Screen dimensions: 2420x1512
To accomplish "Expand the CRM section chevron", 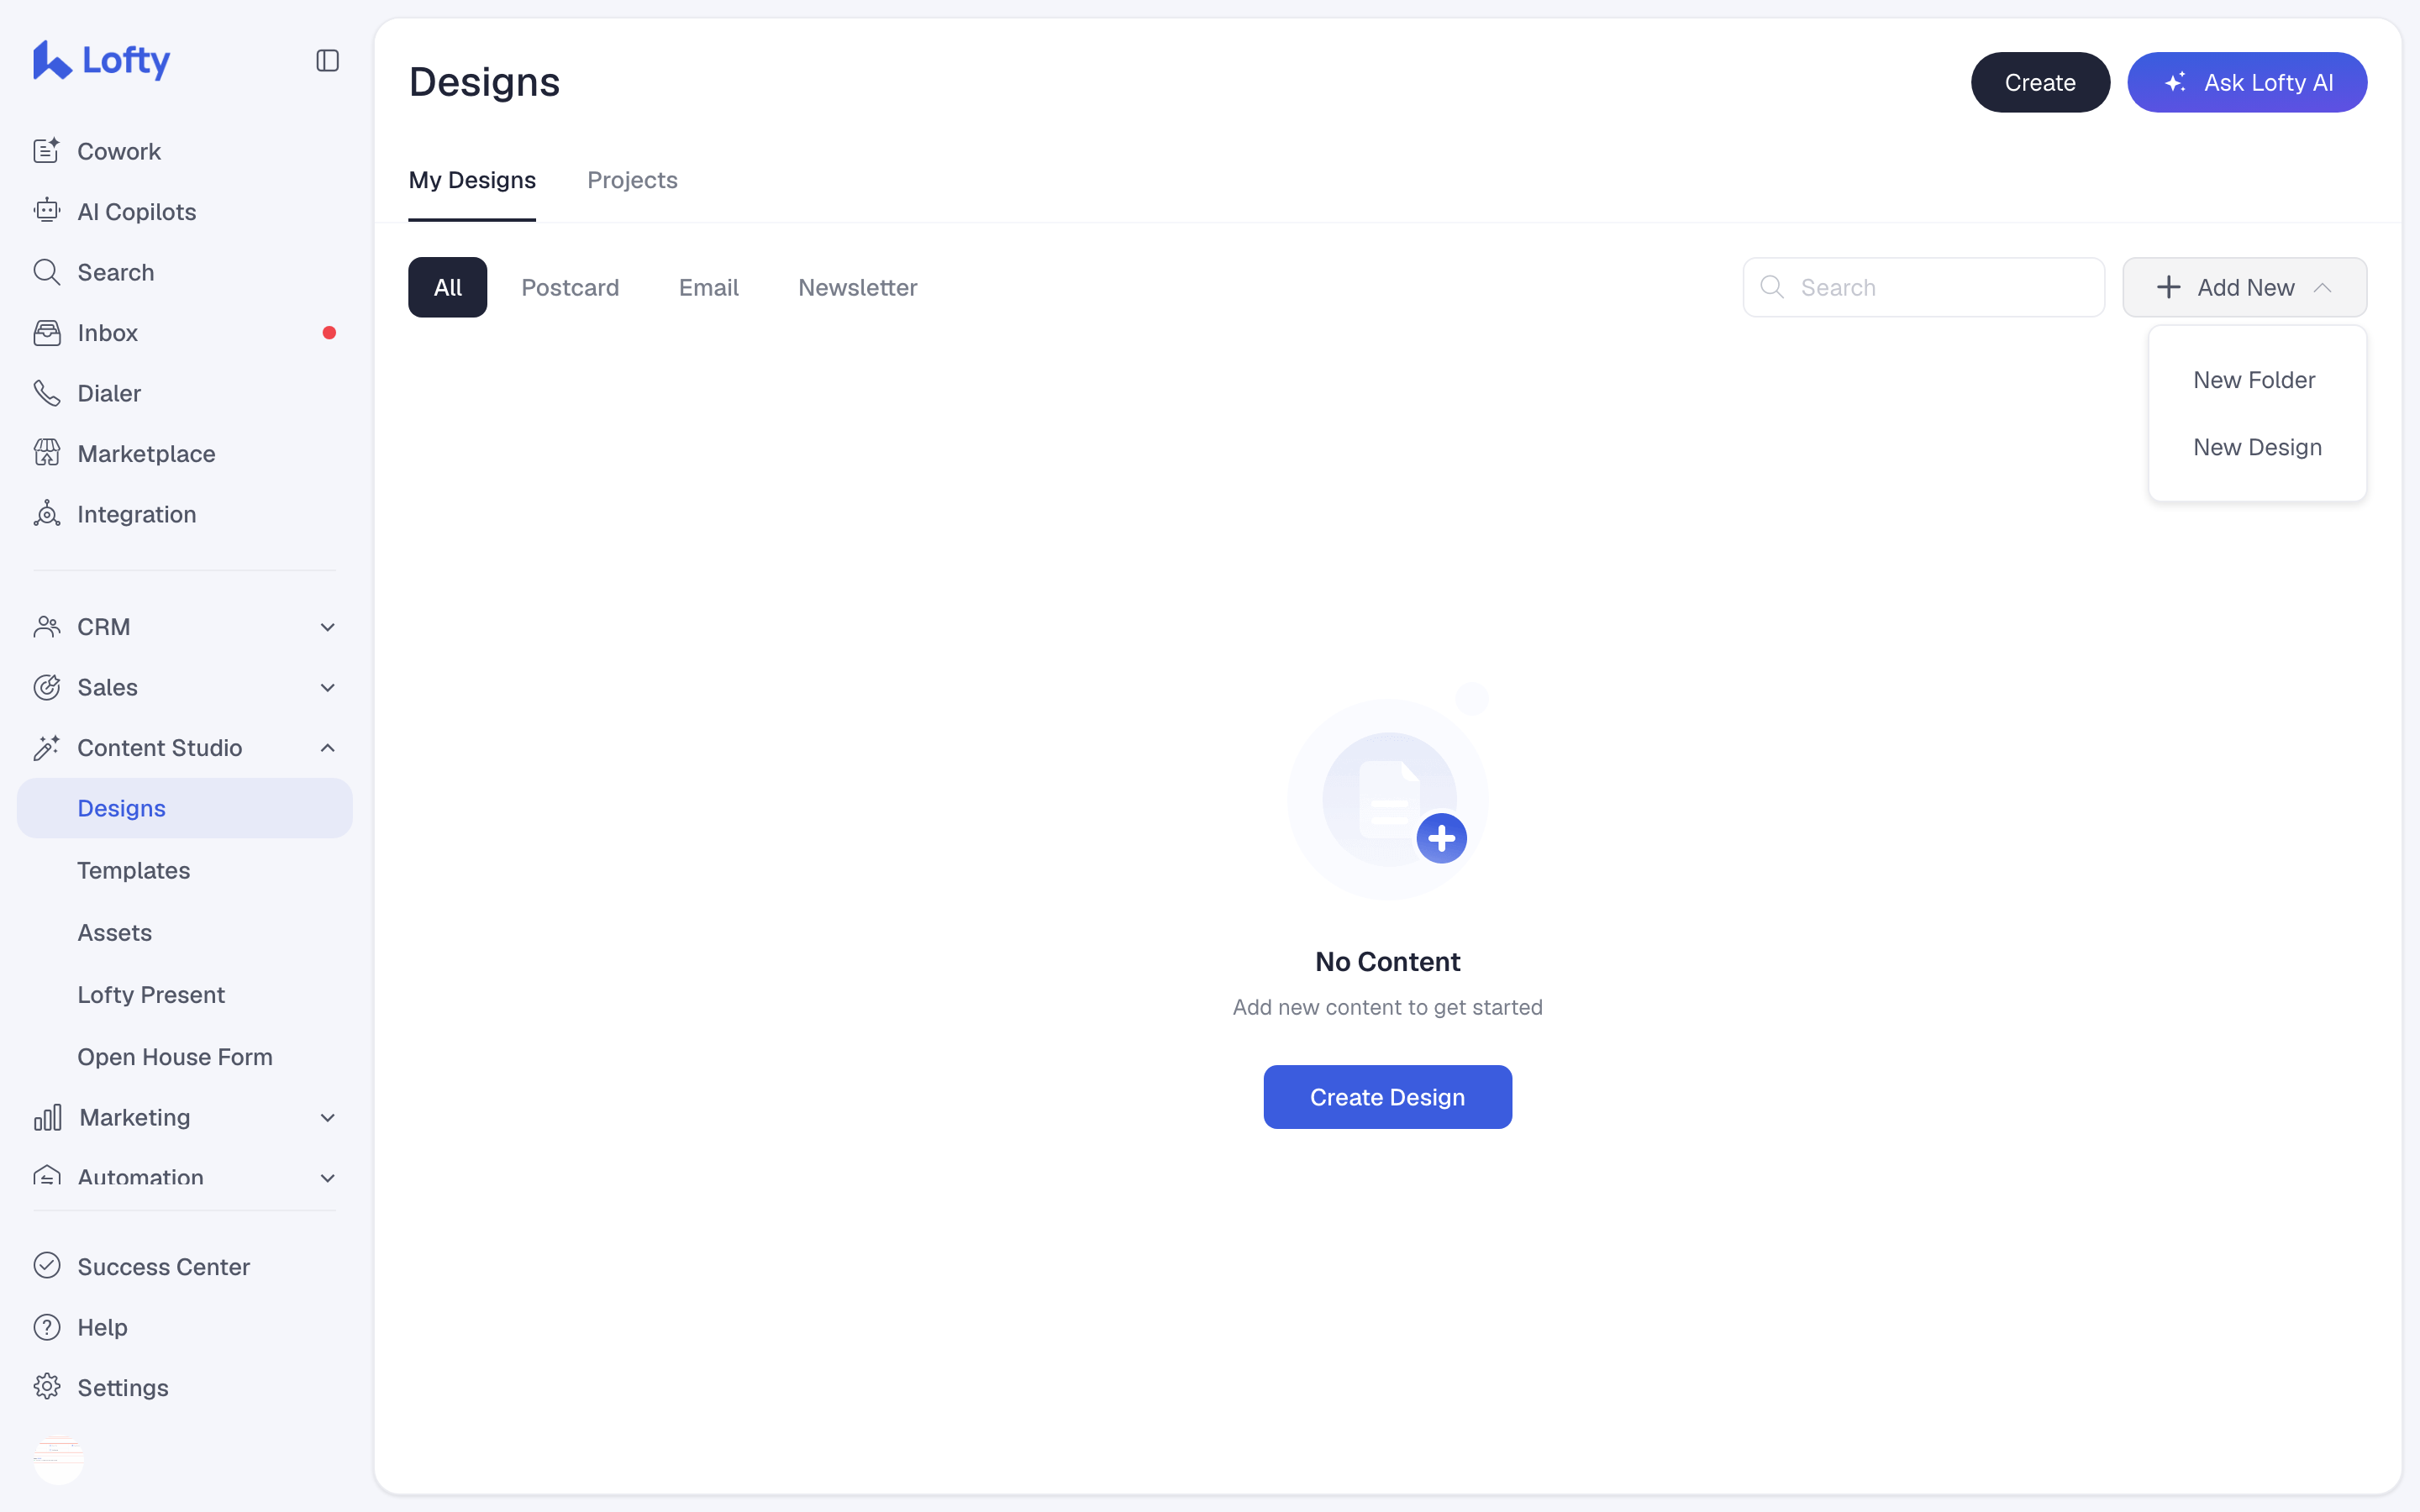I will 327,627.
